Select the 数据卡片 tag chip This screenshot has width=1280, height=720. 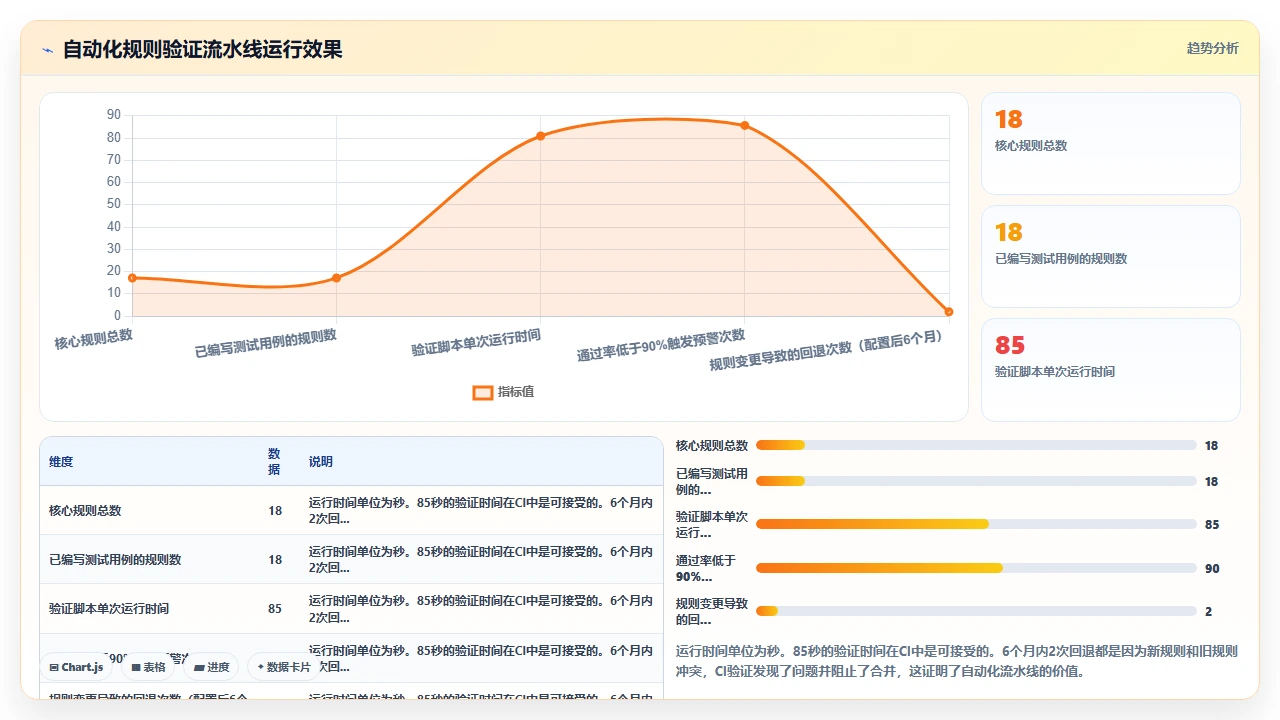[284, 667]
